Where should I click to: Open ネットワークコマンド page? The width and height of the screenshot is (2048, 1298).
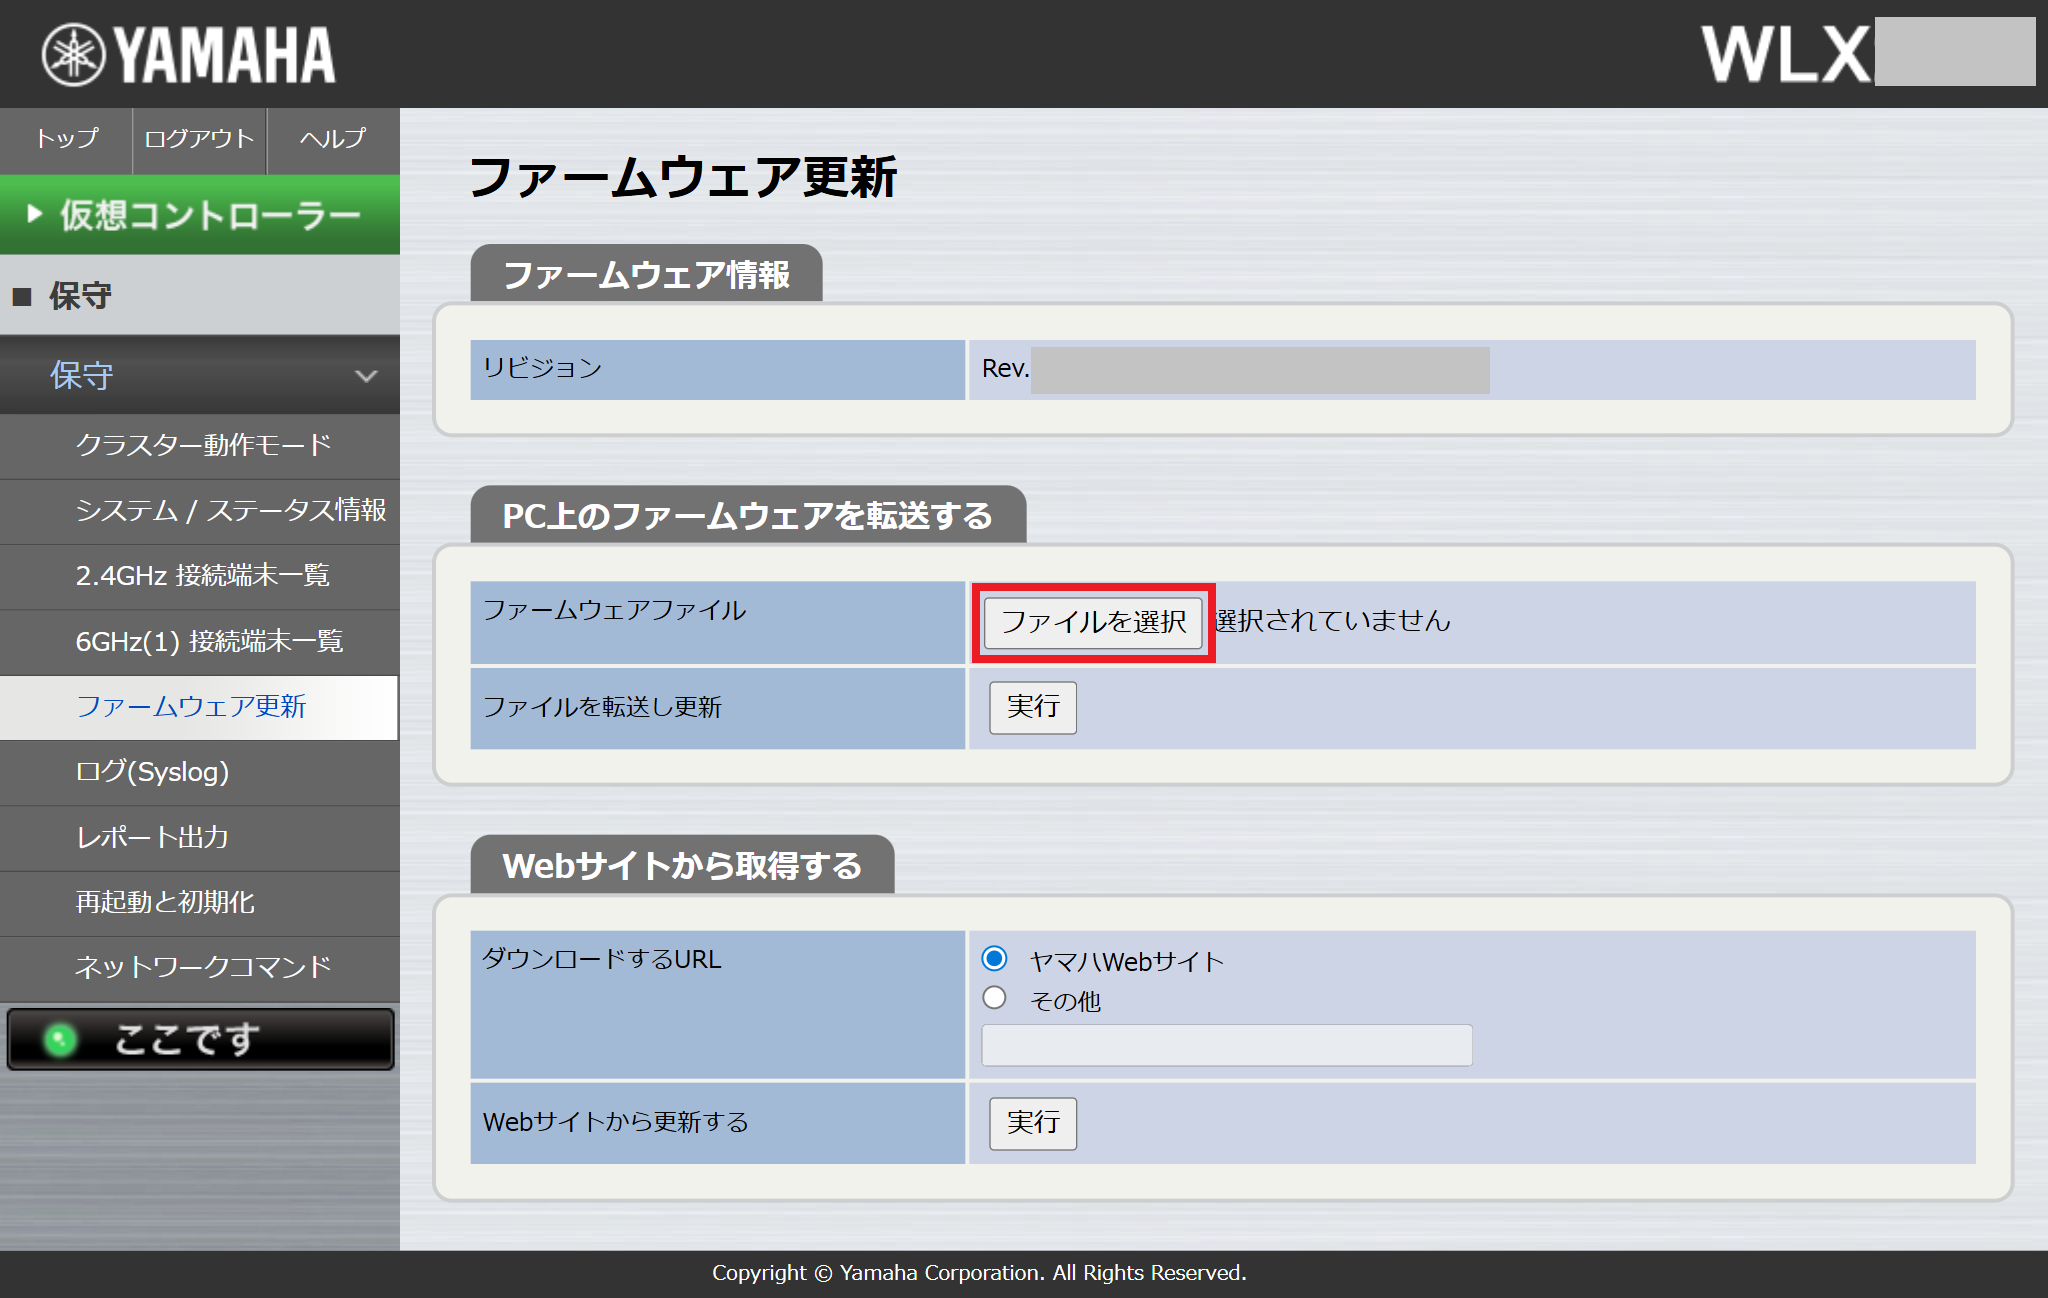(x=200, y=967)
